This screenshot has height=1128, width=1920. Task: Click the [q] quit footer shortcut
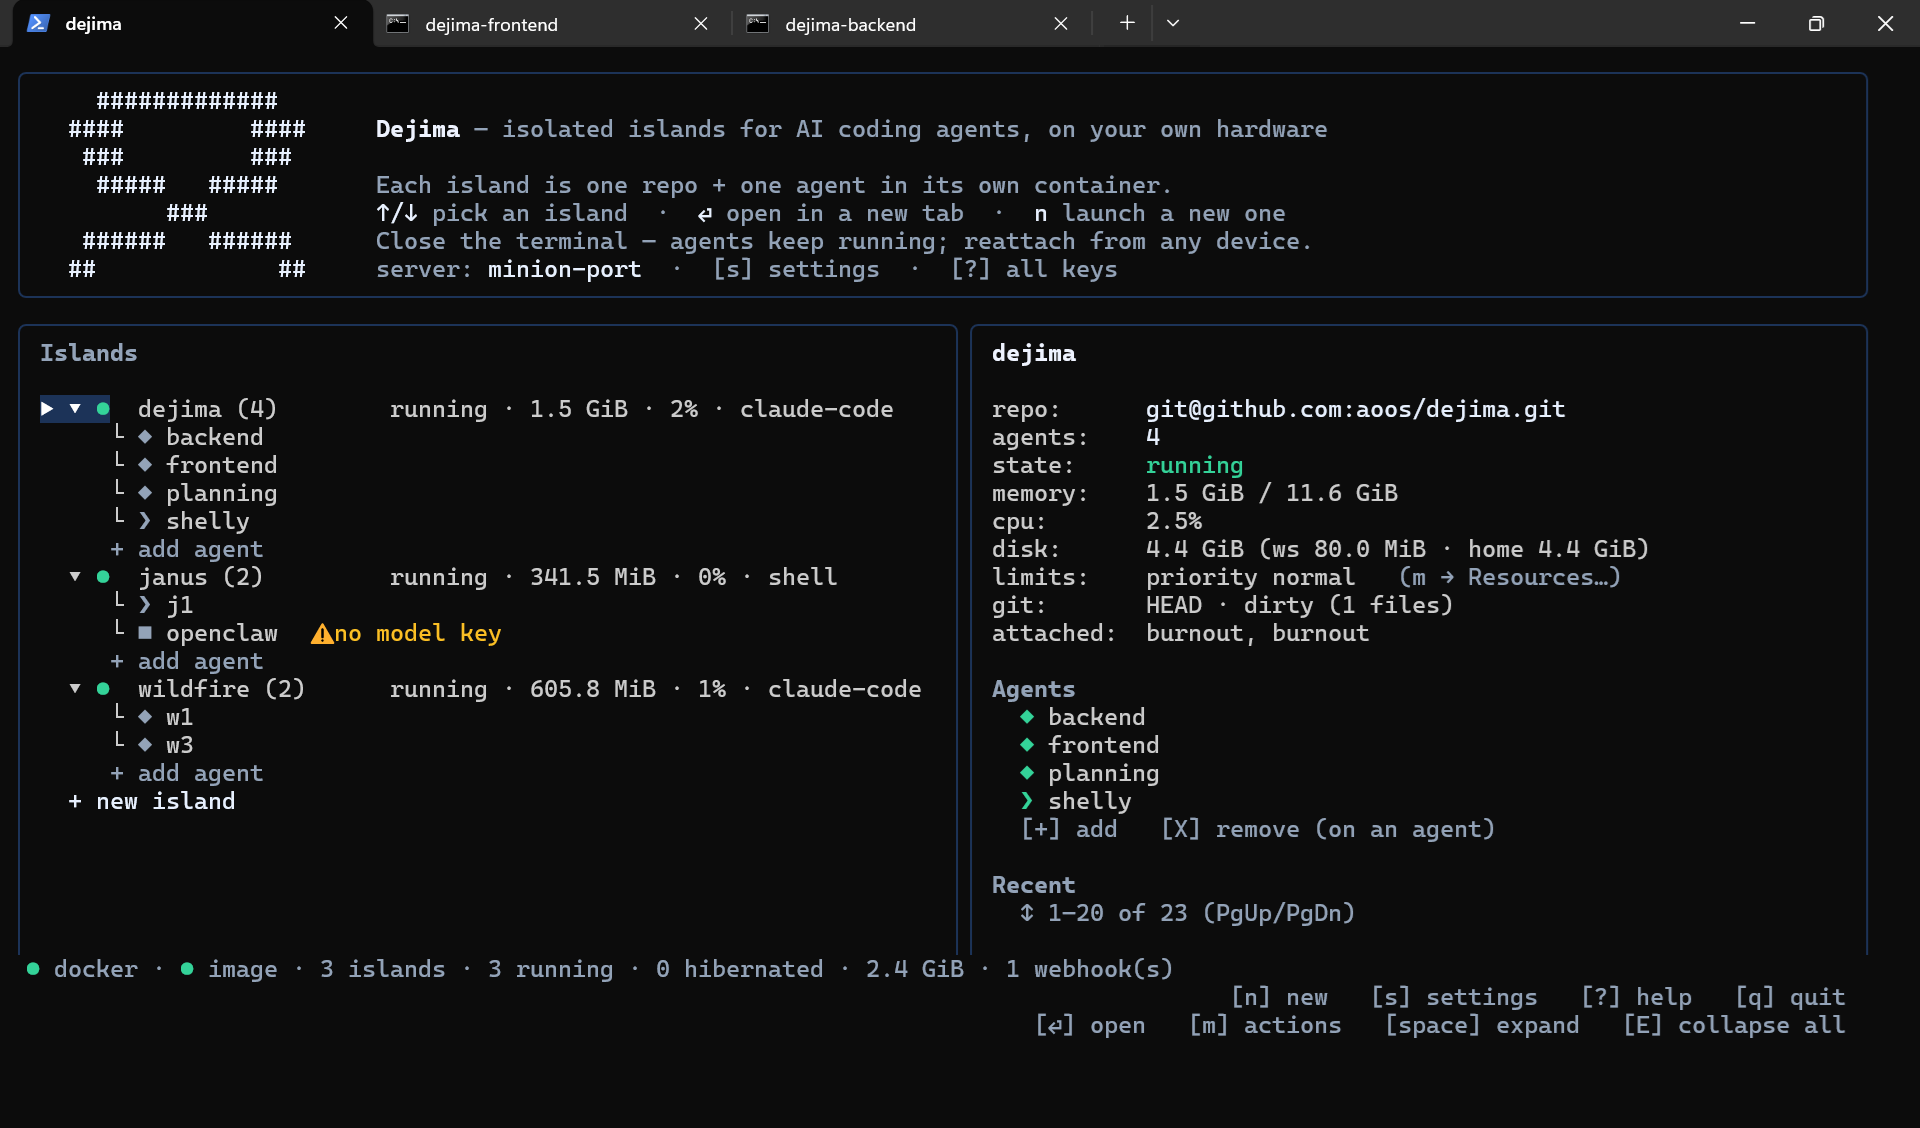tap(1790, 997)
